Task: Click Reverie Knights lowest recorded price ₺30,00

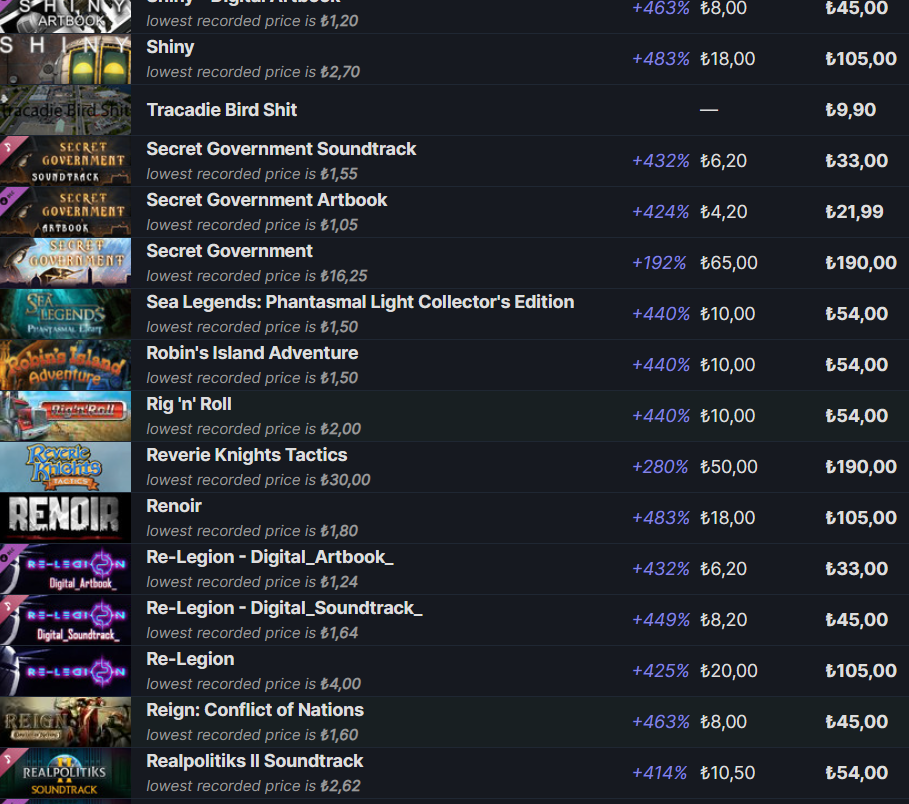Action: [x=346, y=480]
